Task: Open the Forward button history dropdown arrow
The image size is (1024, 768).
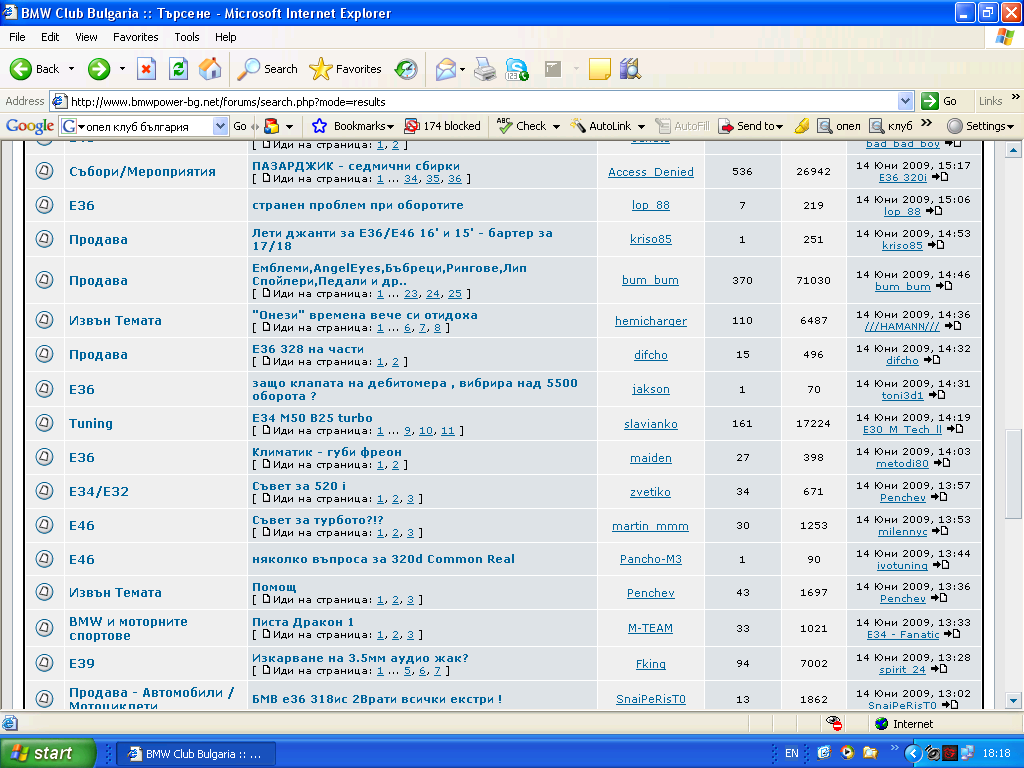Action: tap(122, 69)
